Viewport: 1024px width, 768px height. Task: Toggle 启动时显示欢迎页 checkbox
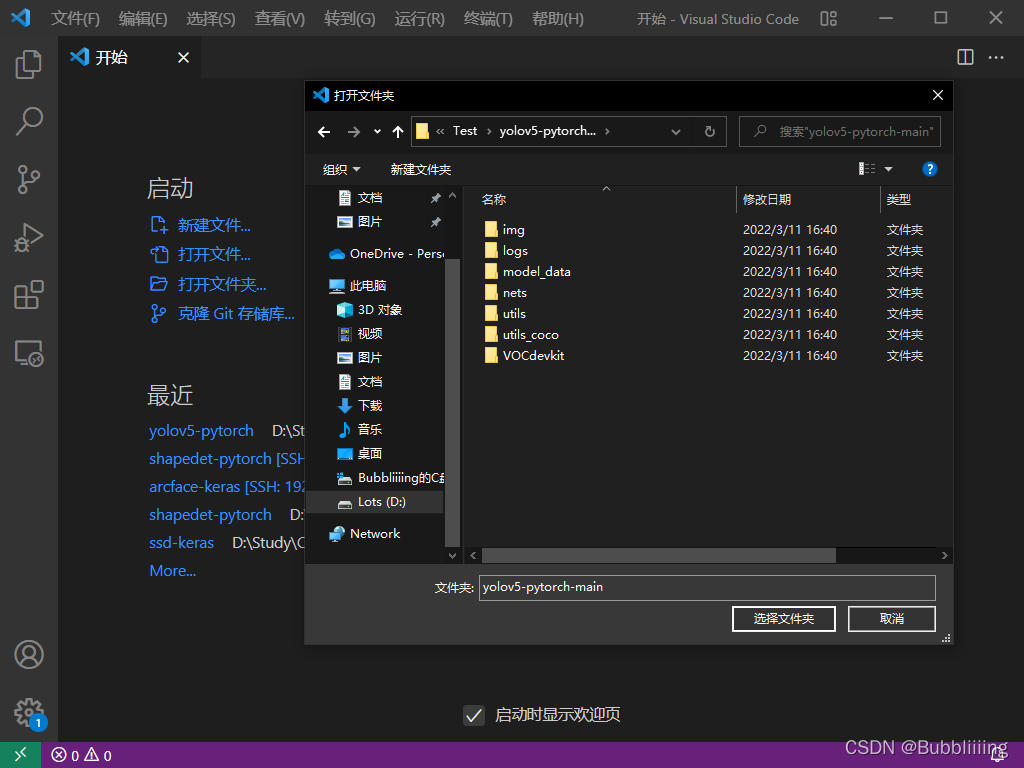[474, 715]
